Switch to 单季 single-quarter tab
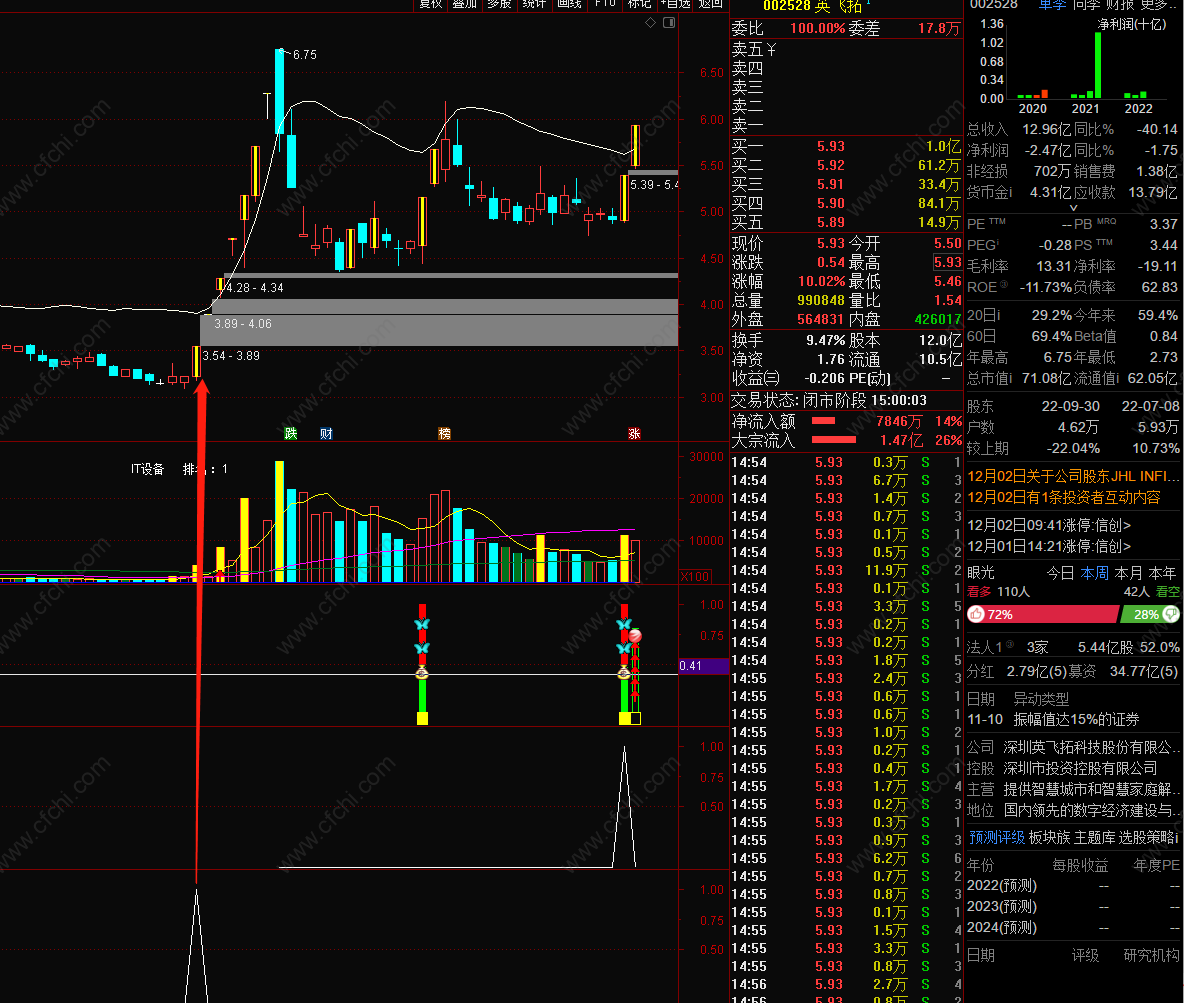The image size is (1184, 1003). 1052,5
